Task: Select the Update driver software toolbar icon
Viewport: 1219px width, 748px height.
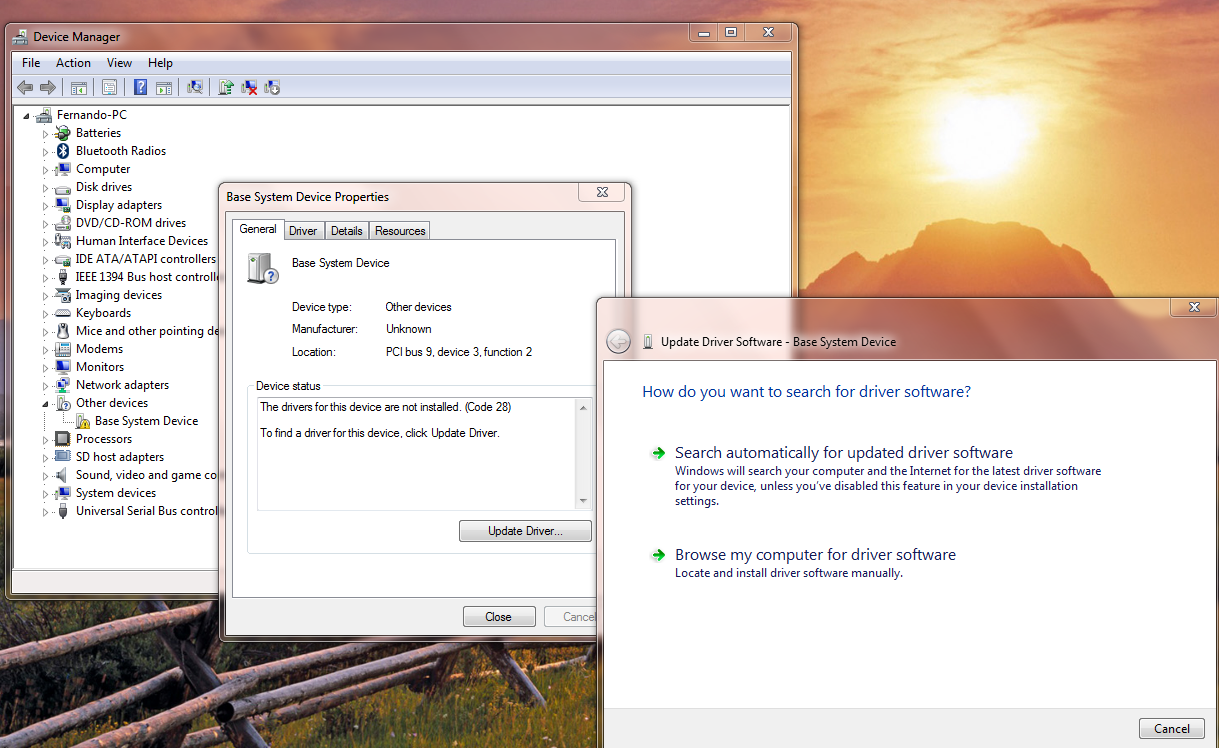Action: point(224,87)
